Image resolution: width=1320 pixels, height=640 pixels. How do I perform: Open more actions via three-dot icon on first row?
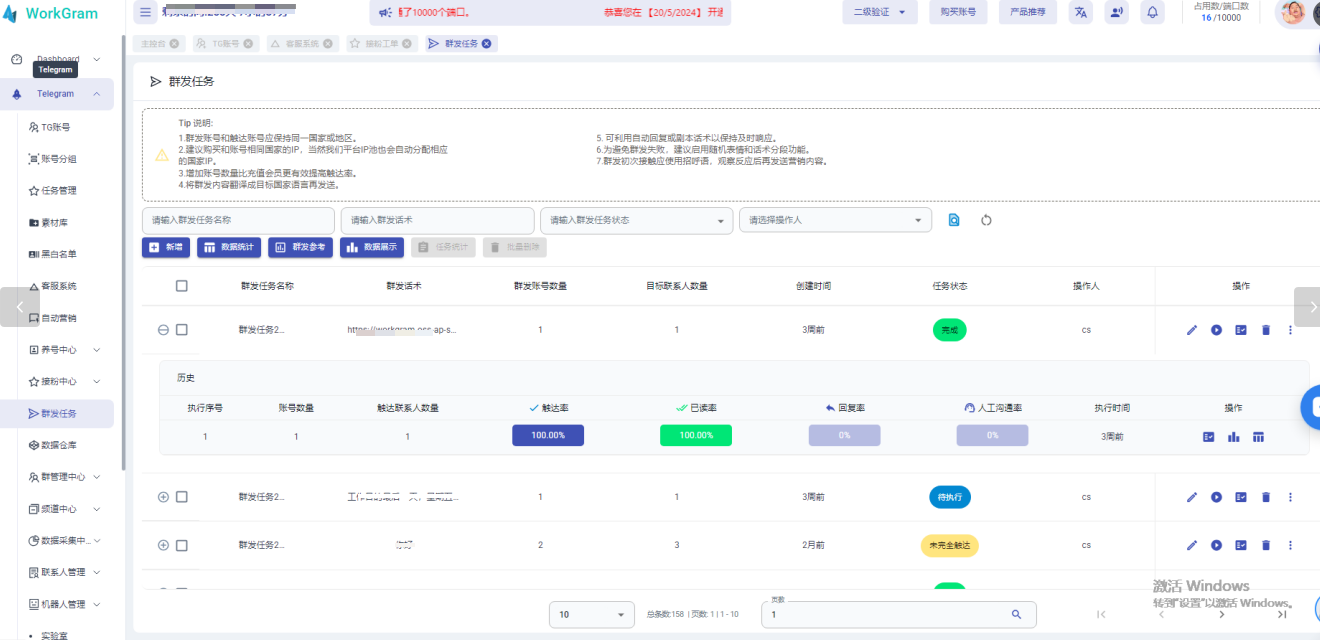point(1290,329)
